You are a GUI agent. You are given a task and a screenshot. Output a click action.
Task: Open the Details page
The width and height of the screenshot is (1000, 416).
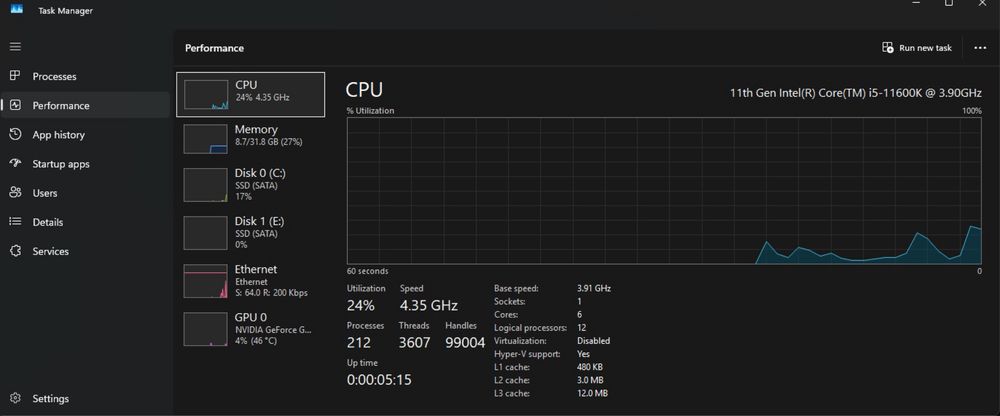click(x=48, y=222)
